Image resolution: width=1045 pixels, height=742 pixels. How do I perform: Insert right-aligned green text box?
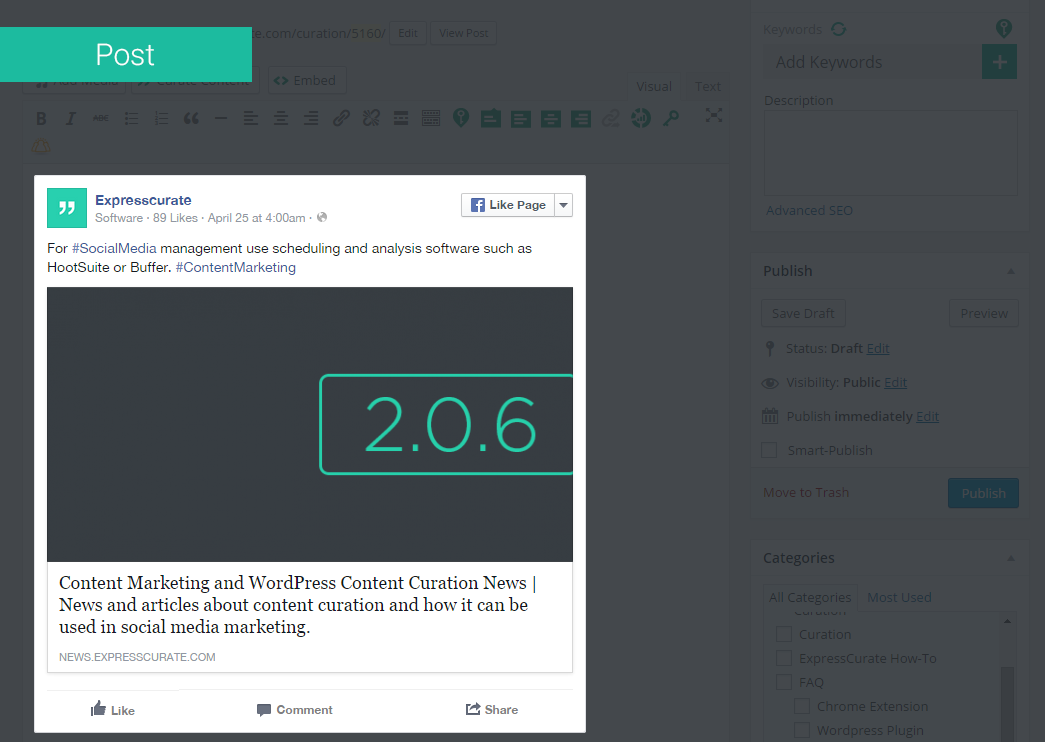581,119
